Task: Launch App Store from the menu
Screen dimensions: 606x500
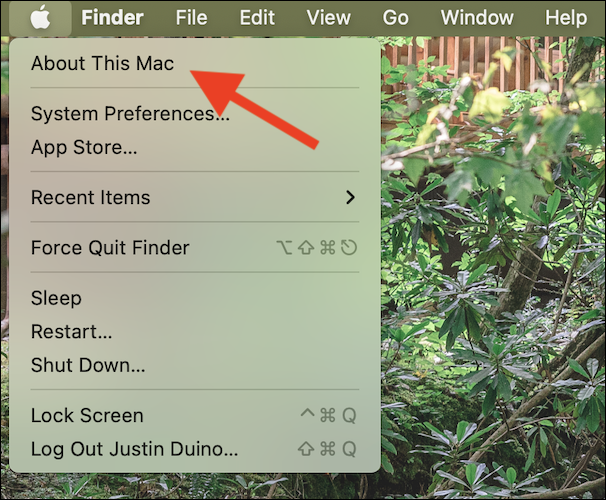Action: pyautogui.click(x=84, y=147)
